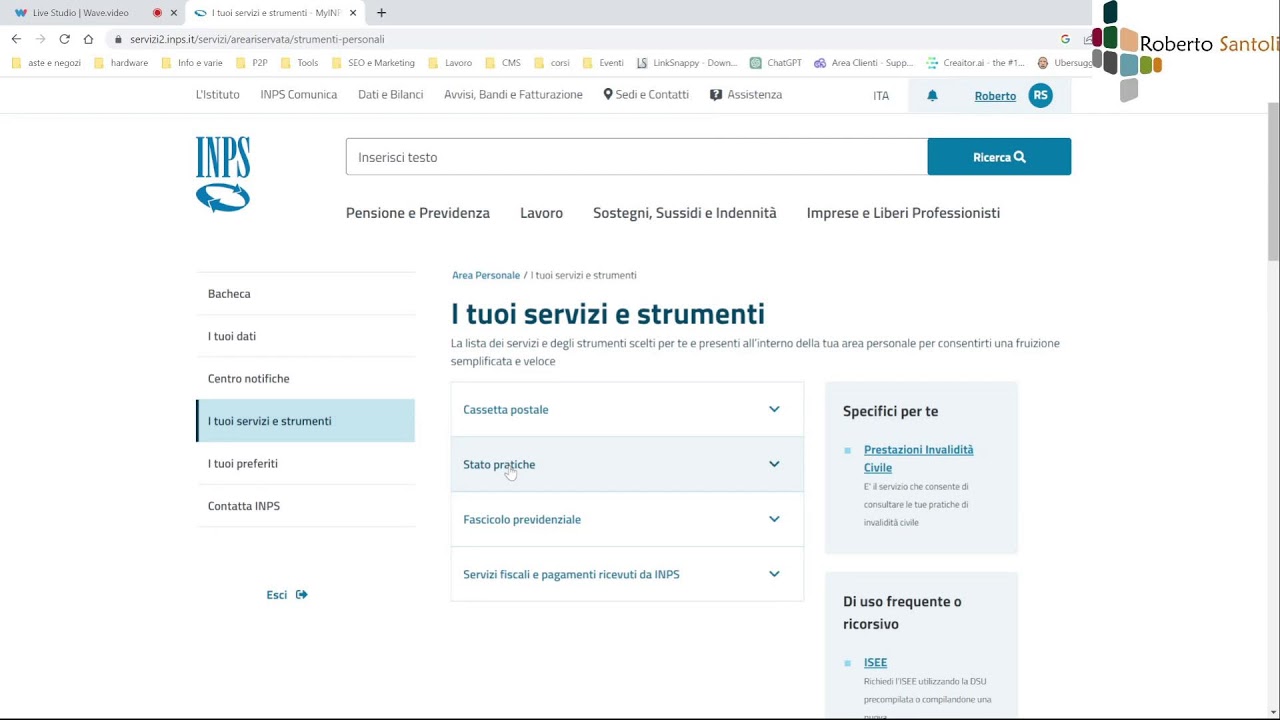Expand the Stato pratiche chevron
Viewport: 1280px width, 720px height.
tap(774, 464)
